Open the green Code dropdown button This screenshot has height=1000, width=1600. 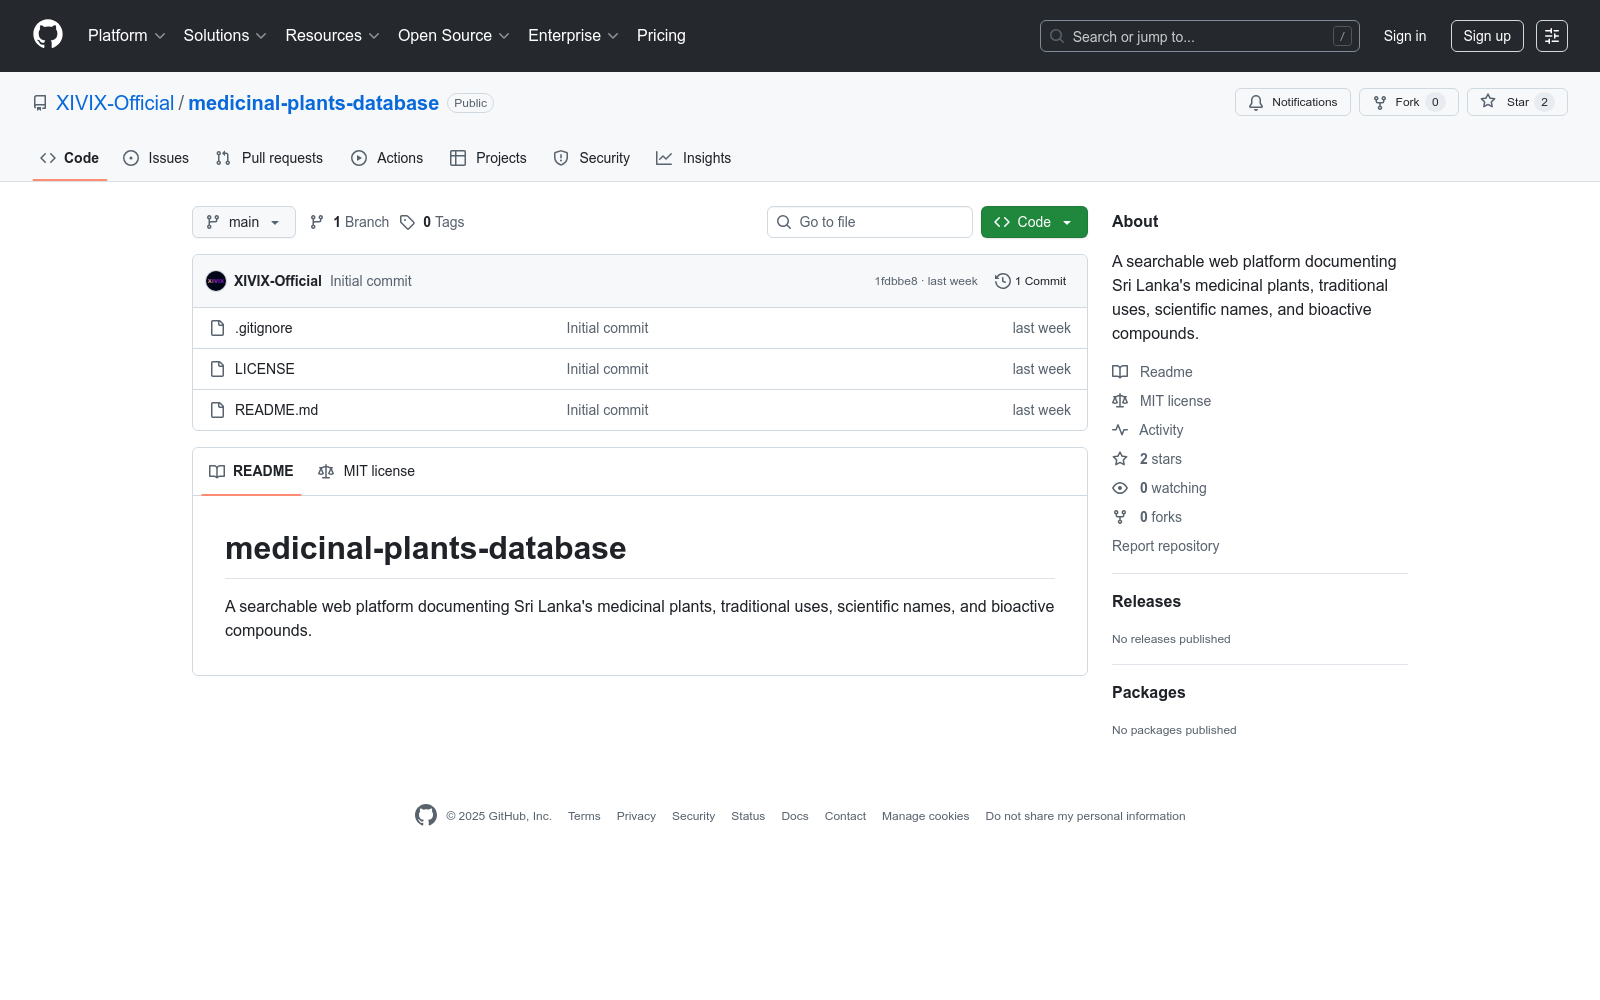click(1034, 222)
